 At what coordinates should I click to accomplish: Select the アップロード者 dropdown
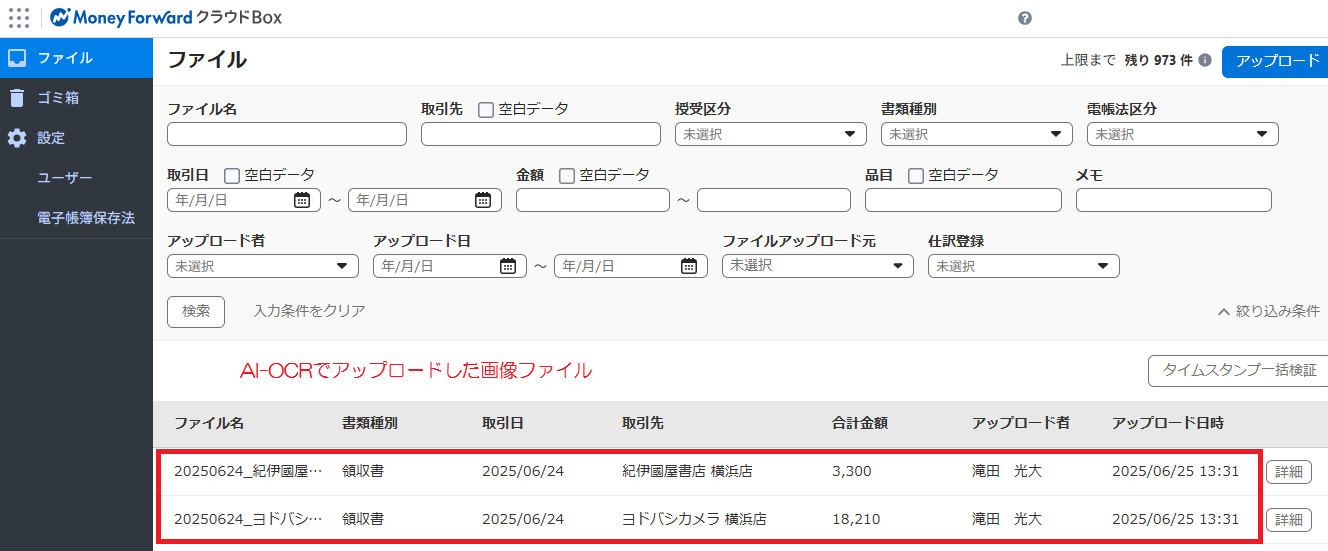pos(263,266)
